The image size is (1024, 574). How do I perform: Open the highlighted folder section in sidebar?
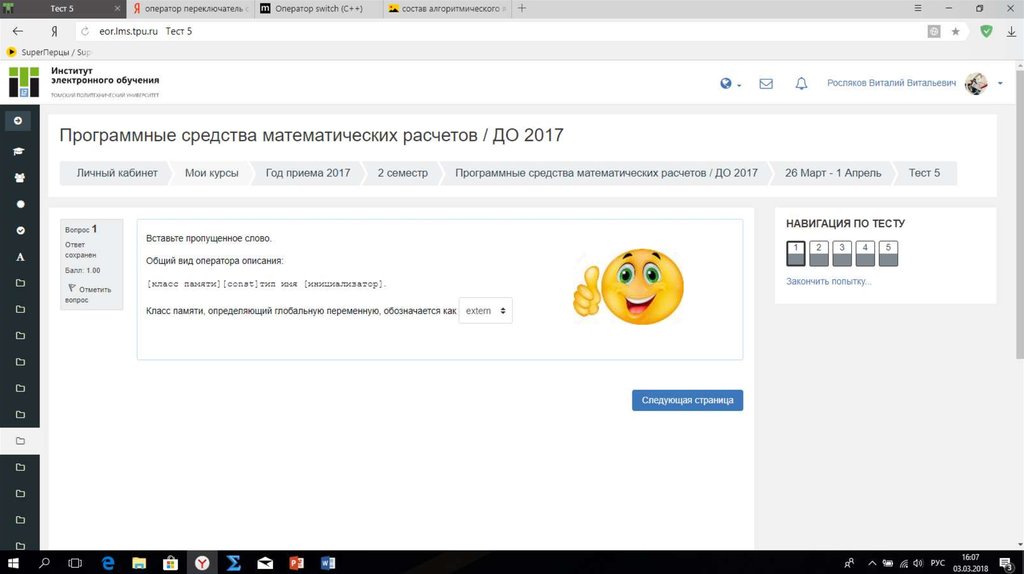click(20, 441)
